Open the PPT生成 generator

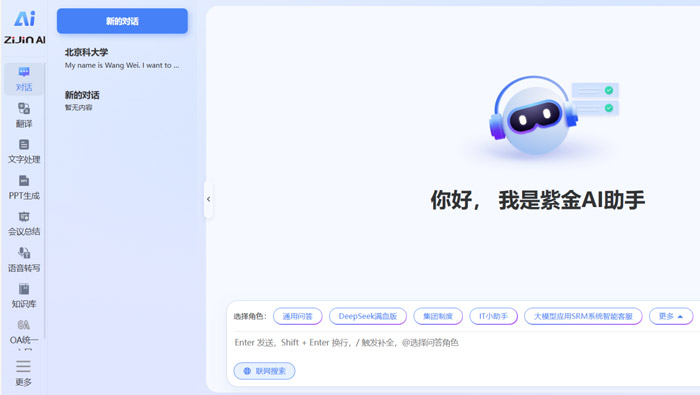pyautogui.click(x=24, y=187)
